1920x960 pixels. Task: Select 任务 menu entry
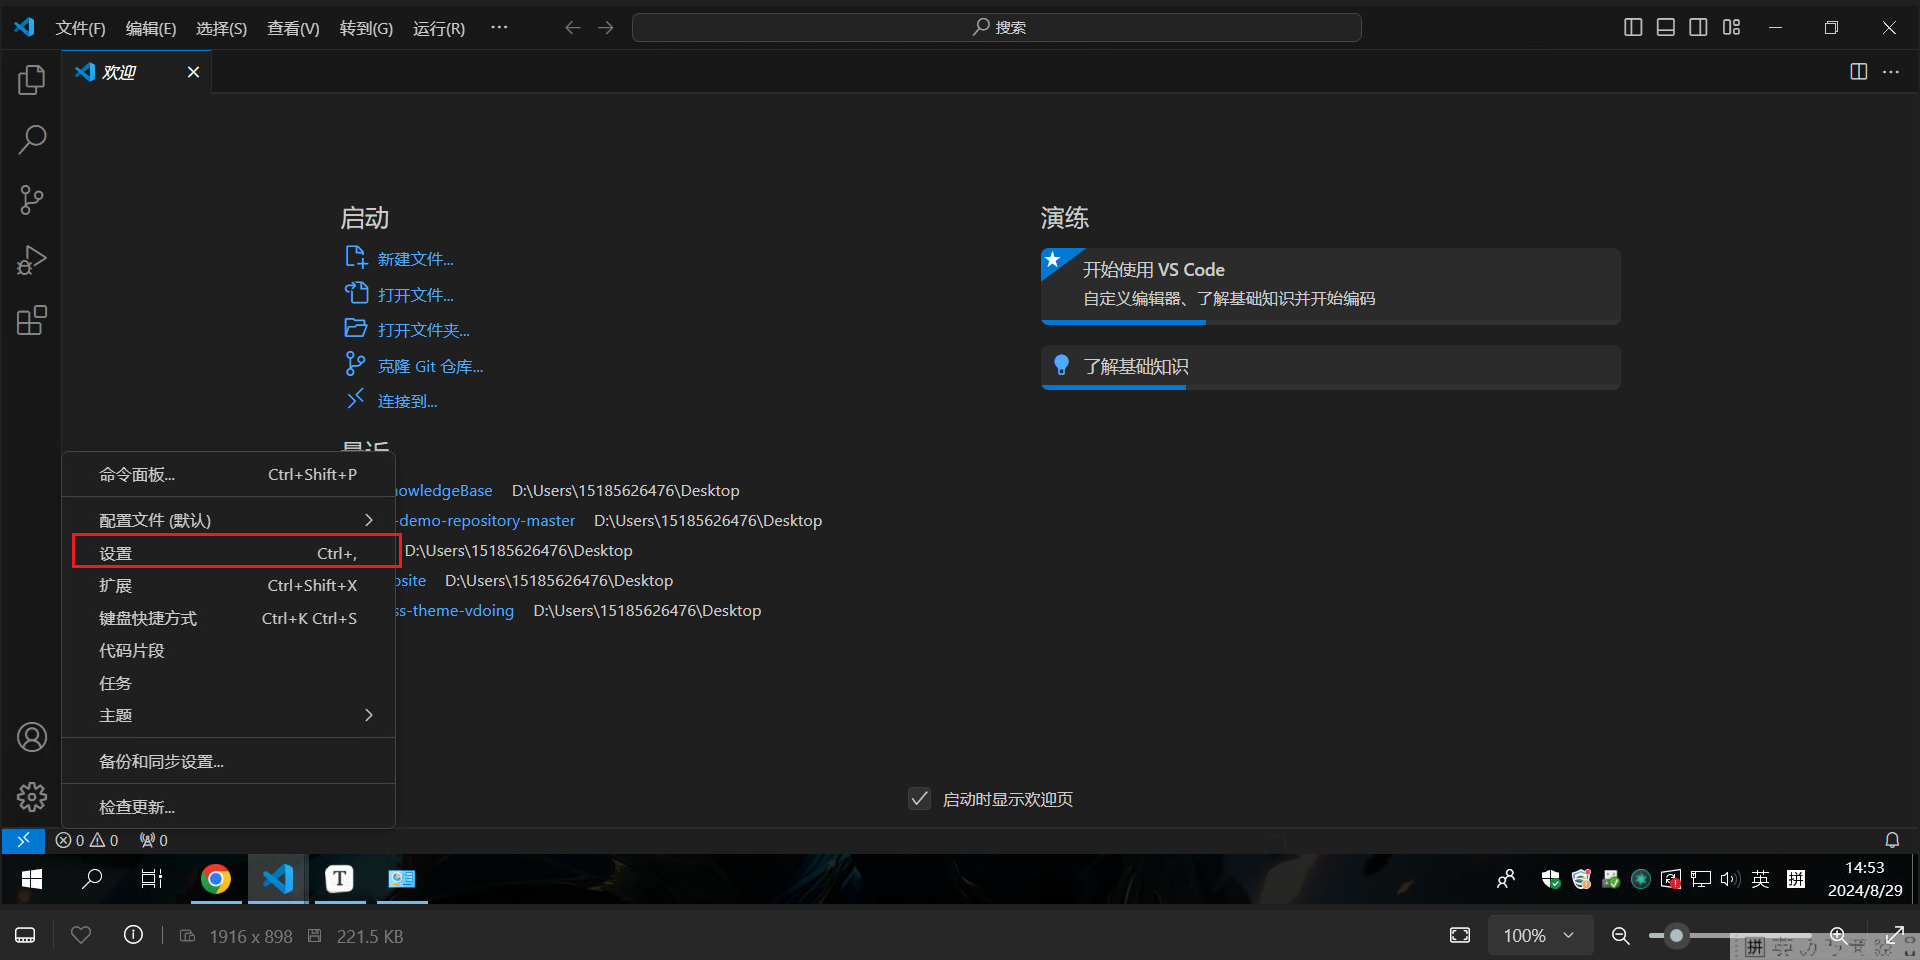[229, 683]
